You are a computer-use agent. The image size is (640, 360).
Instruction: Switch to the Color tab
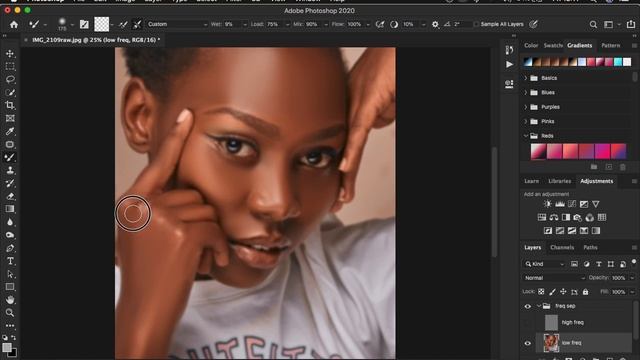[531, 46]
